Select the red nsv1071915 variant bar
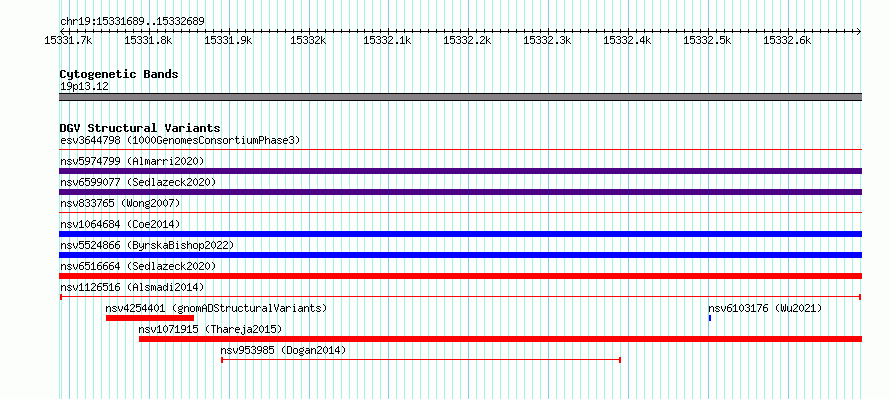This screenshot has width=890, height=399. tap(501, 339)
